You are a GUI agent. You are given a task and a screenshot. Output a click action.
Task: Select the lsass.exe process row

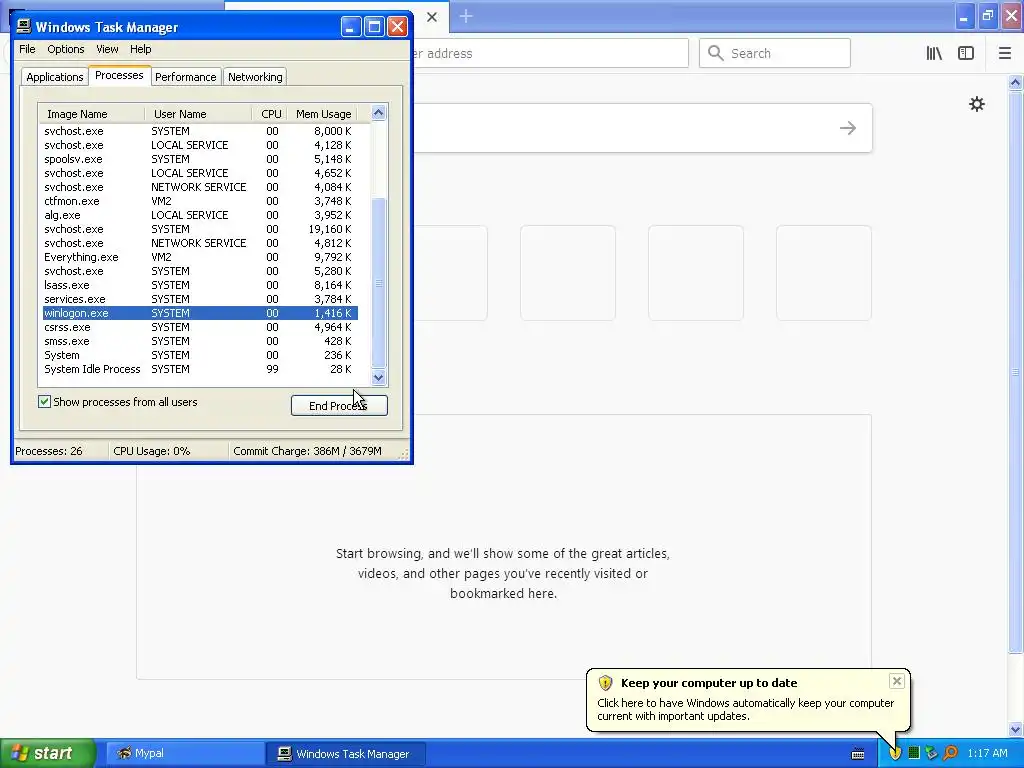click(200, 285)
